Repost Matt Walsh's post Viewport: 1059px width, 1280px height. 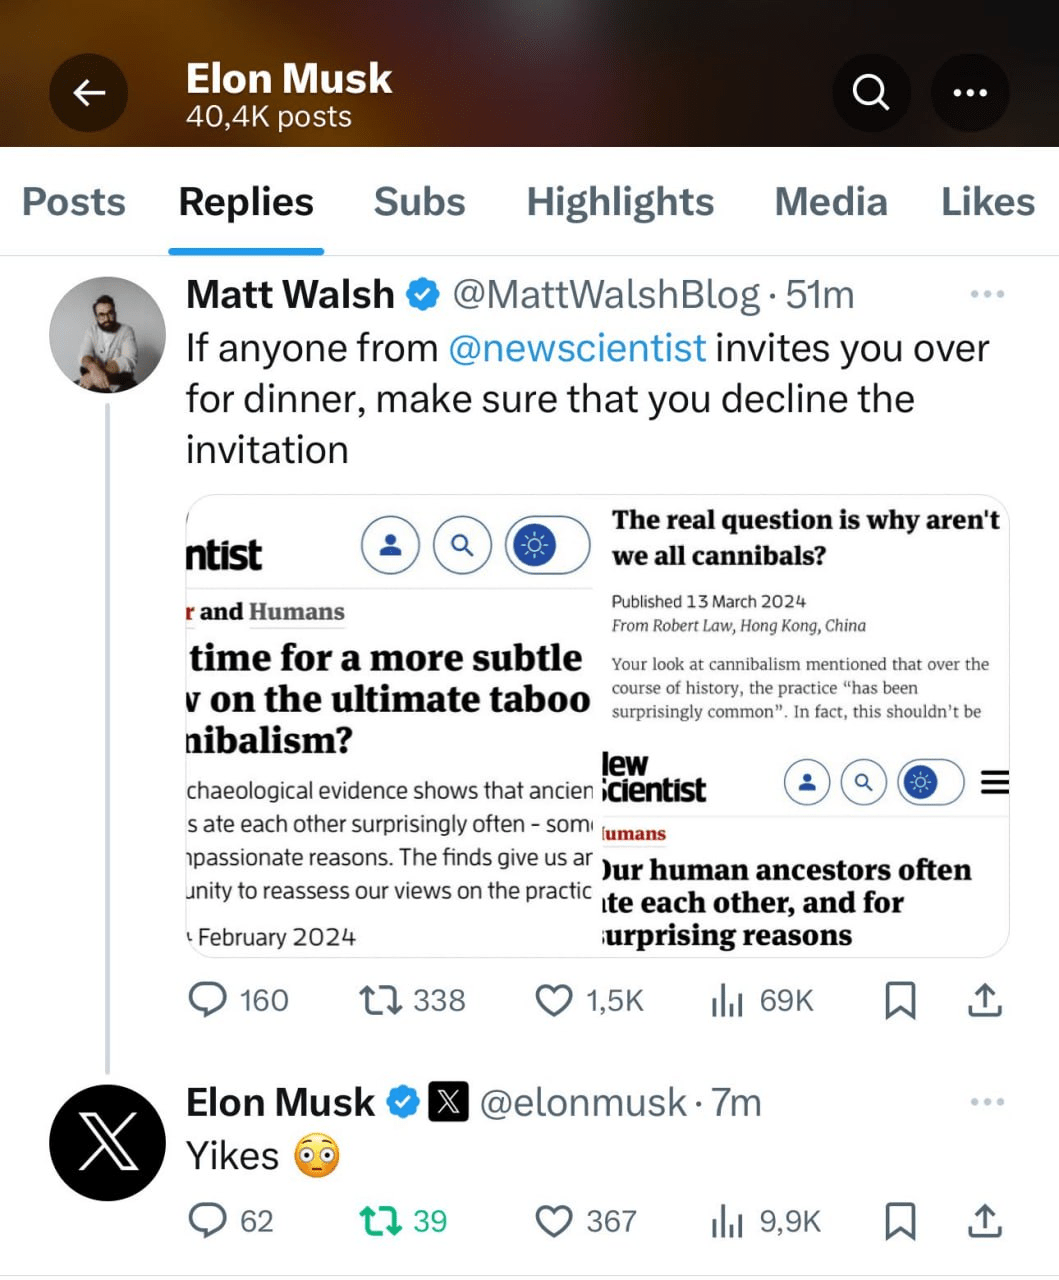(x=380, y=1000)
